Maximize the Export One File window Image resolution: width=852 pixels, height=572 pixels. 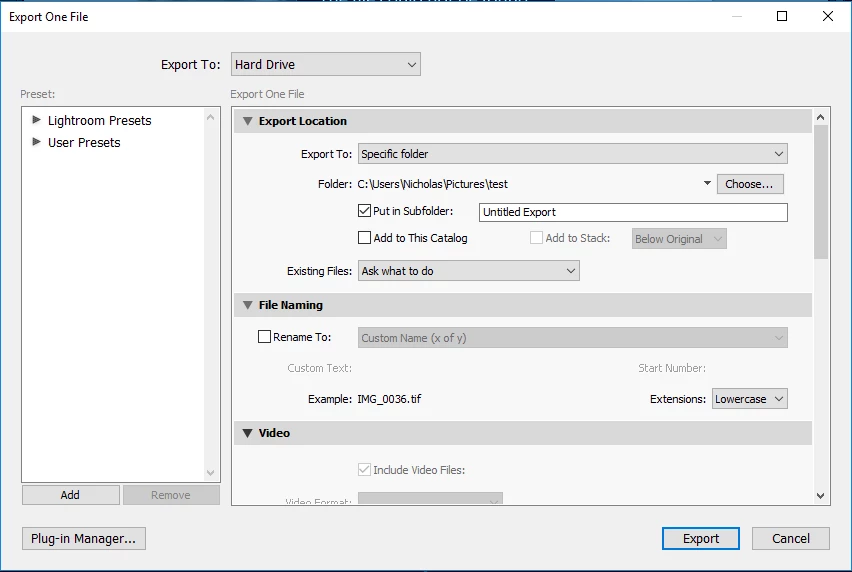click(x=782, y=16)
